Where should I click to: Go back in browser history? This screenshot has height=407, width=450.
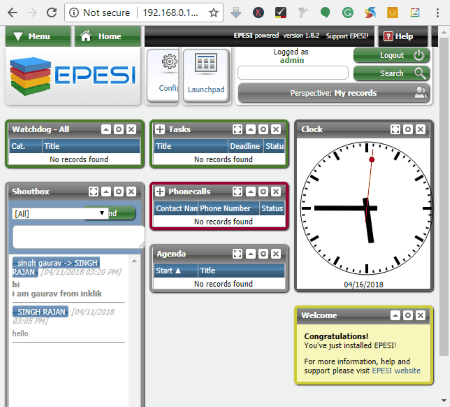click(12, 13)
